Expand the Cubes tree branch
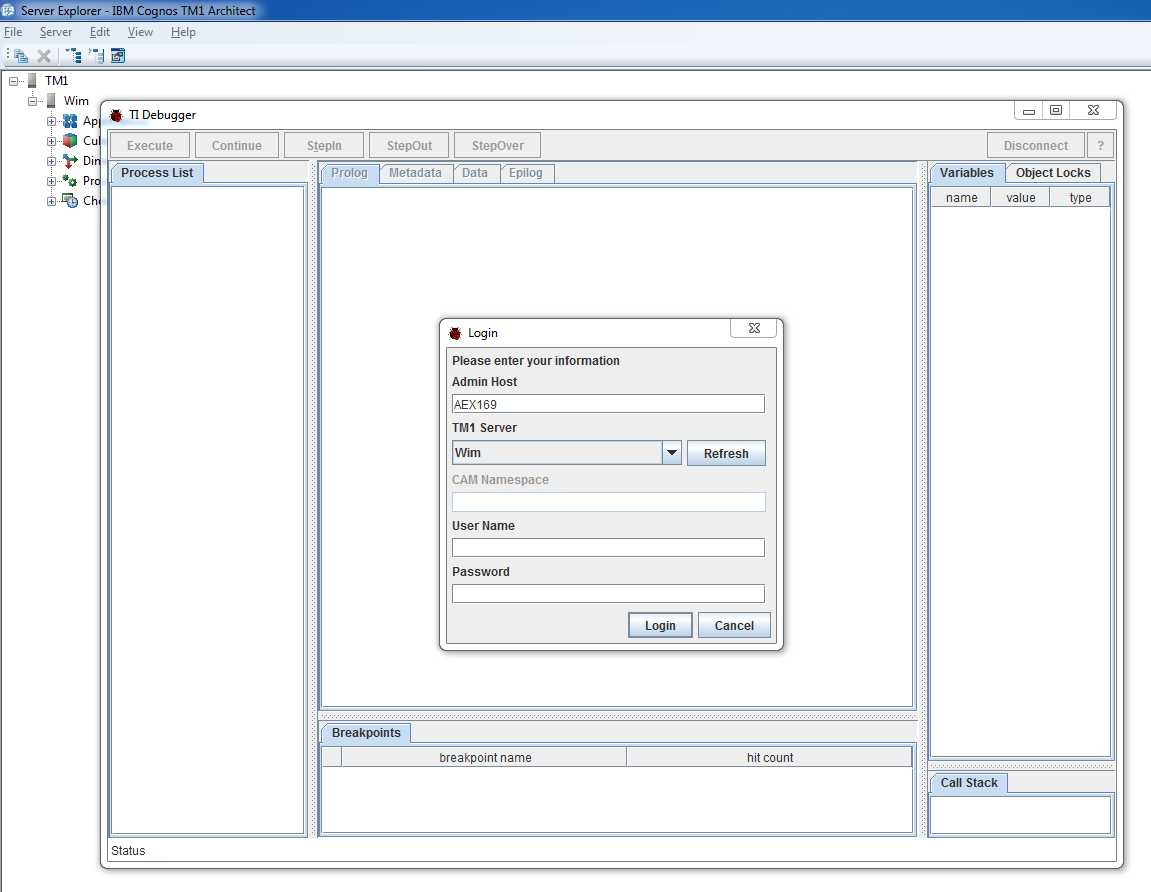Screen dimensions: 1151x892 tap(52, 141)
